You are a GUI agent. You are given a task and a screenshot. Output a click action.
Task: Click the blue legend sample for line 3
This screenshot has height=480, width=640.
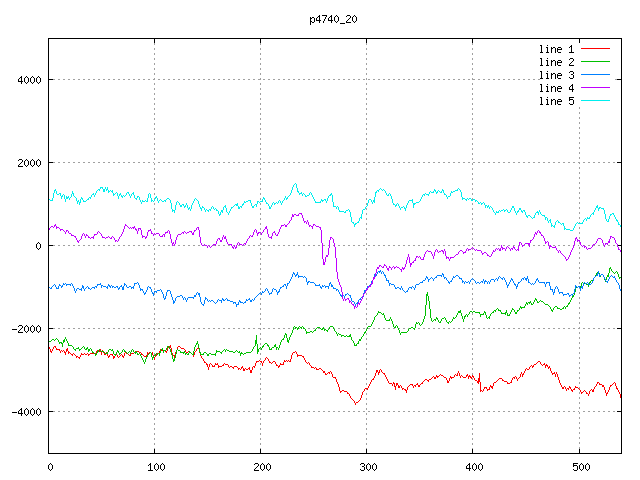point(596,74)
